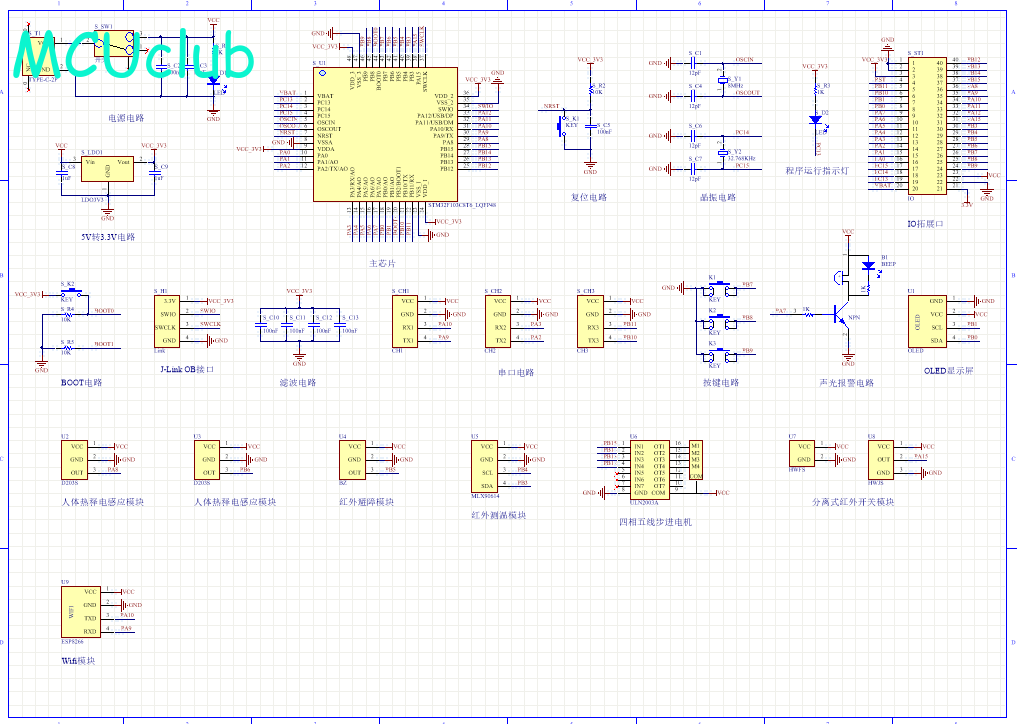
Task: Select the S_Y2 32.768KHz crystal symbol
Action: [723, 153]
